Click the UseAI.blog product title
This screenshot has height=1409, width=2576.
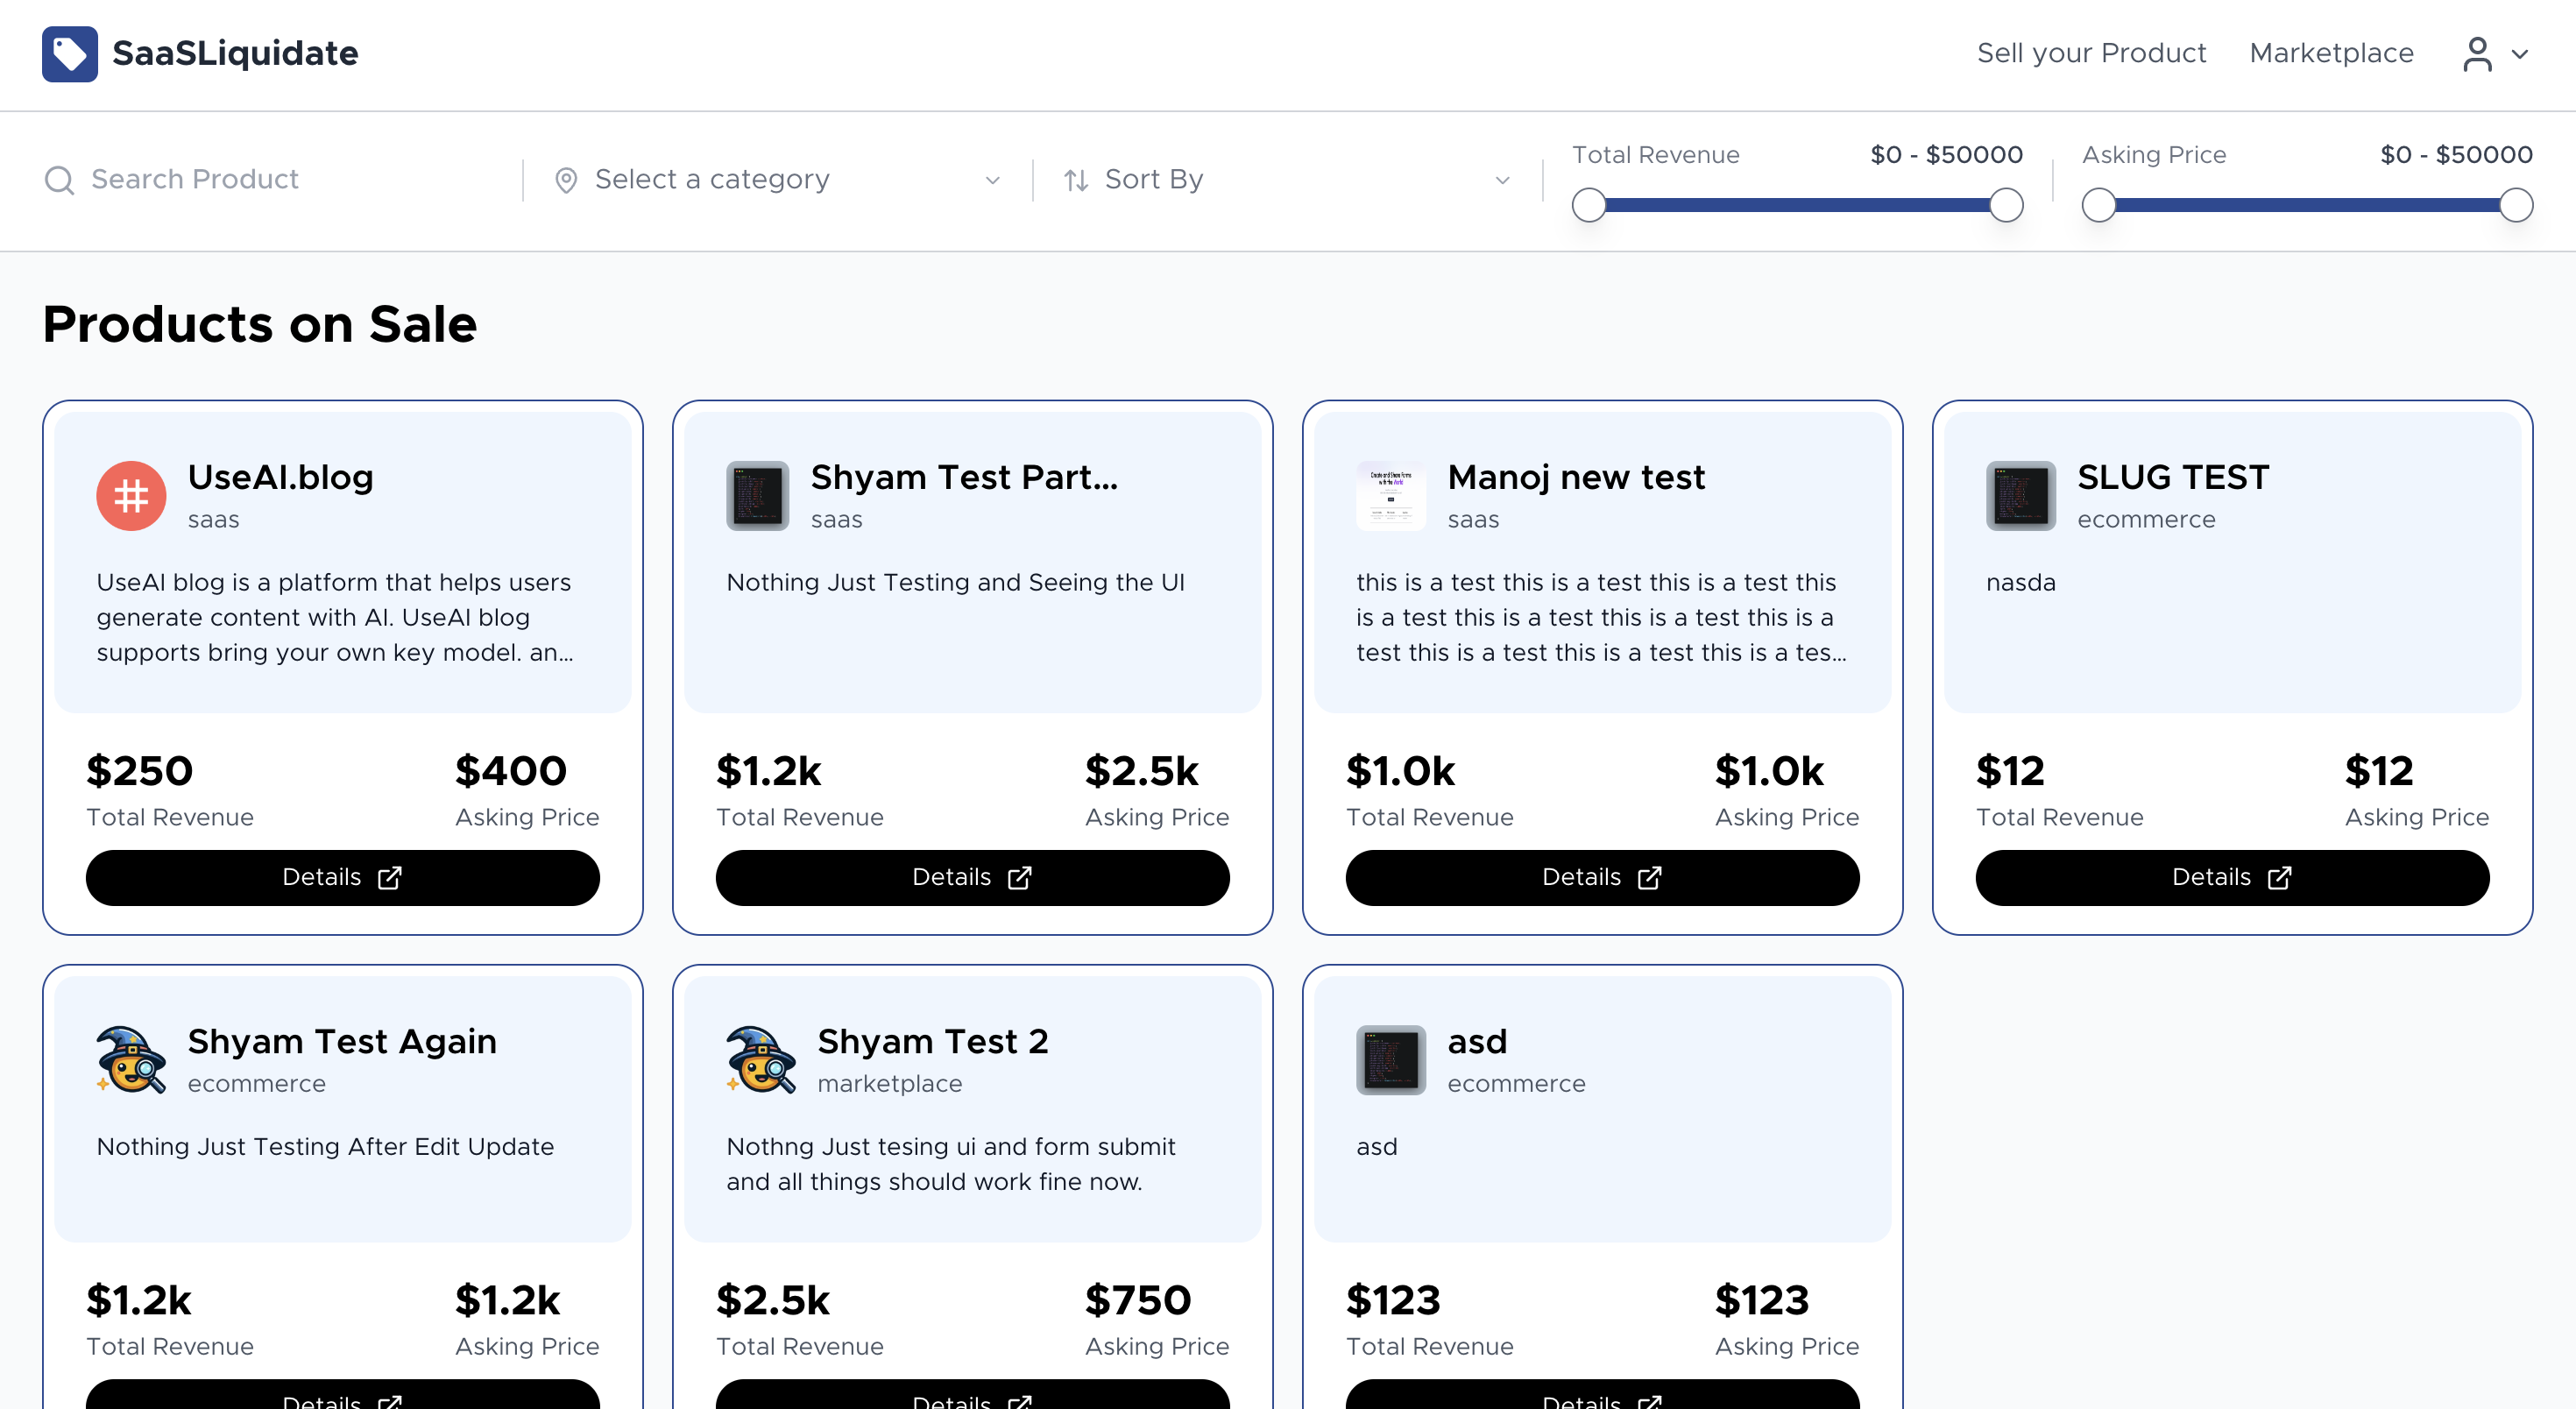click(280, 477)
